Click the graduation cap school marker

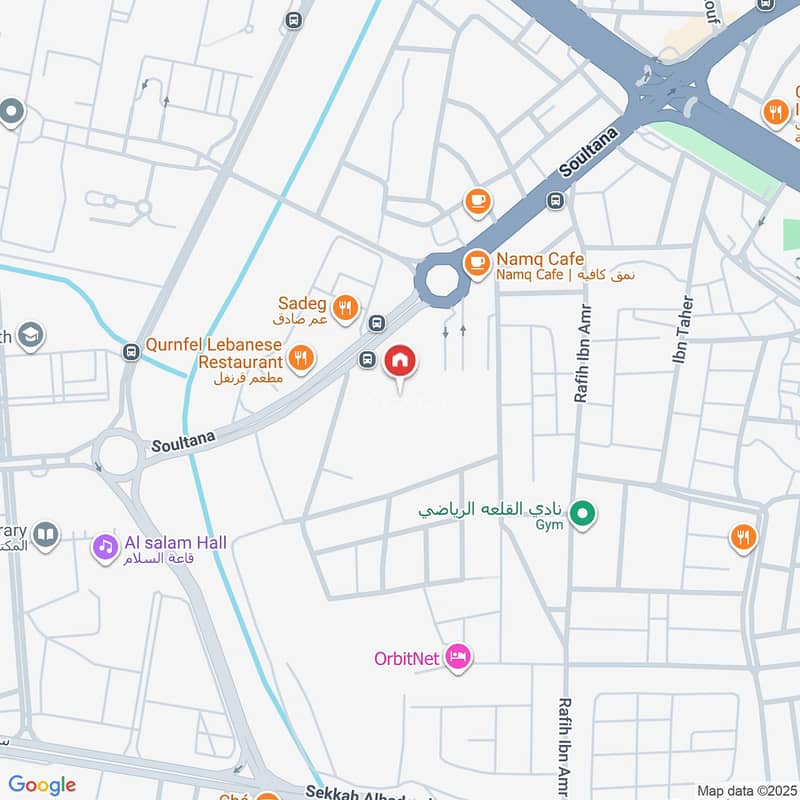coord(31,335)
